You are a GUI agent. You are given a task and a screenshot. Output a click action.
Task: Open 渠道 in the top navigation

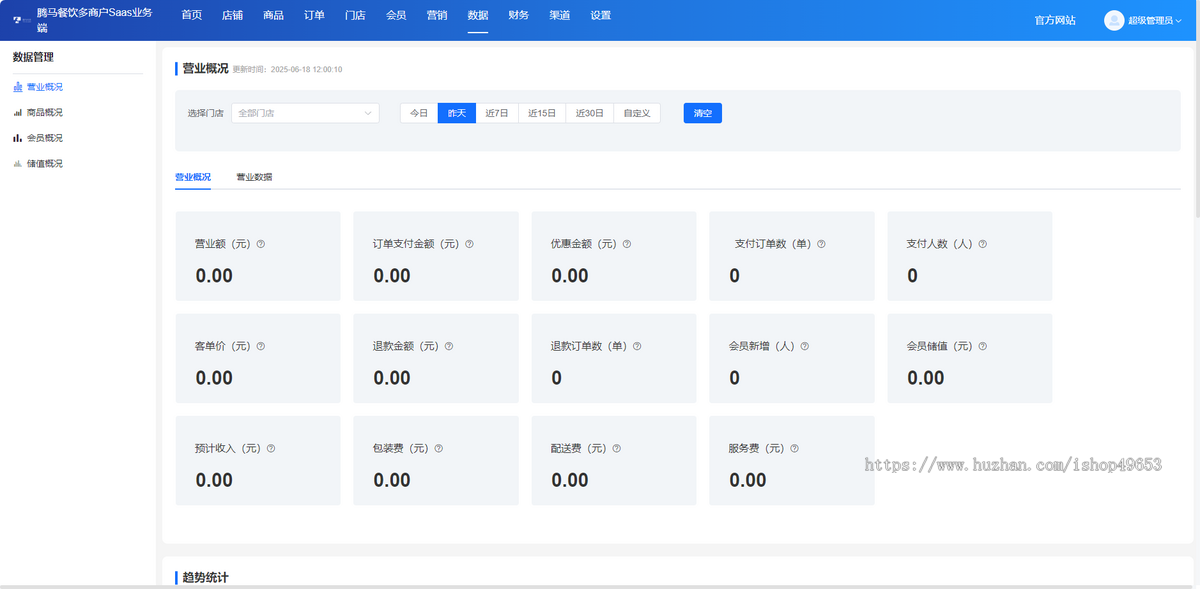(560, 16)
